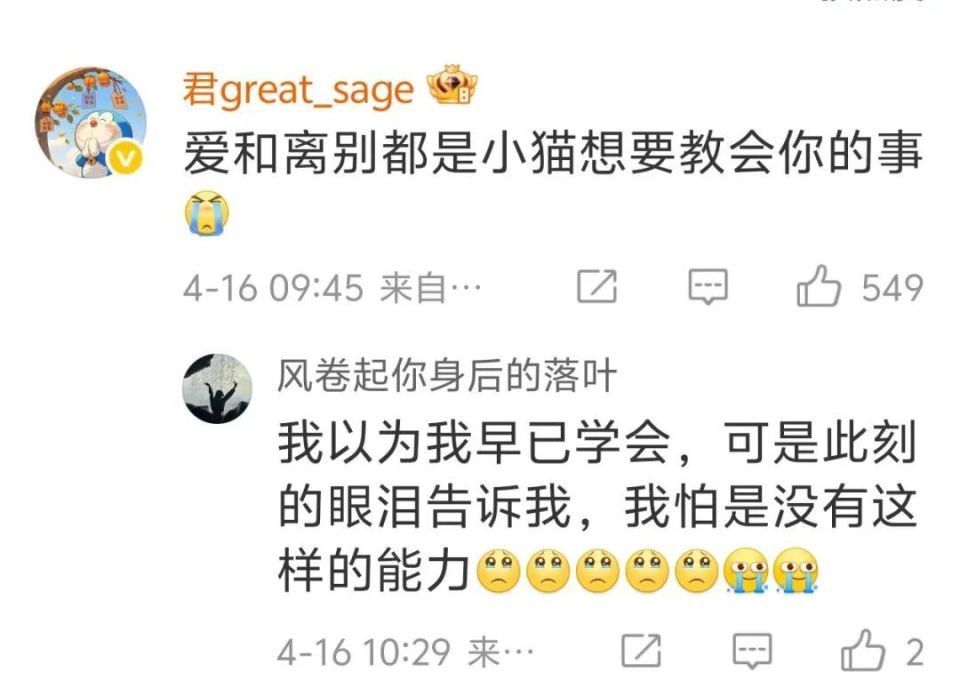Repost the reply posted at 10:29

641,651
